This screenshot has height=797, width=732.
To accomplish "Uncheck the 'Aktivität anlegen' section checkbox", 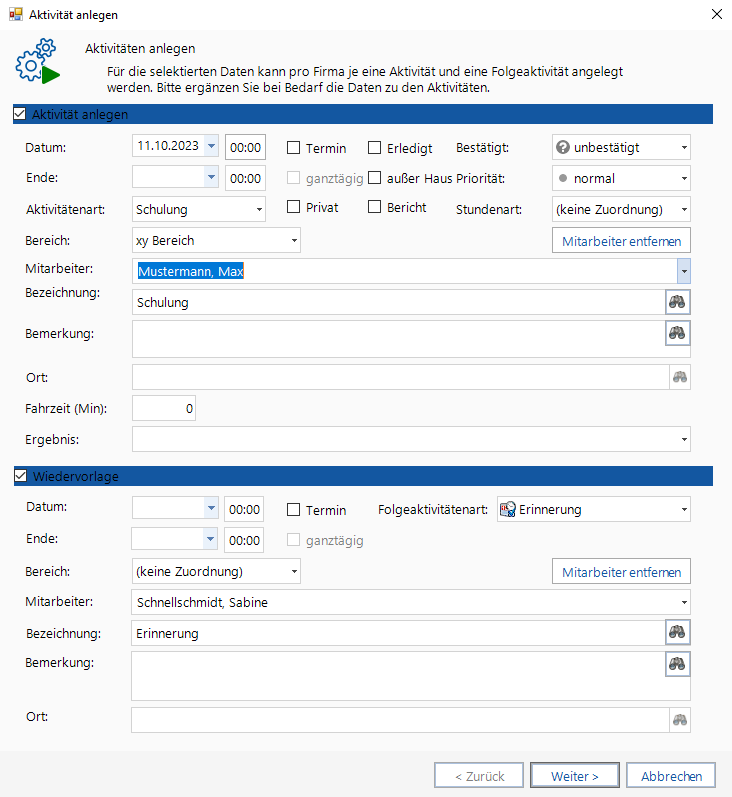I will pos(20,114).
